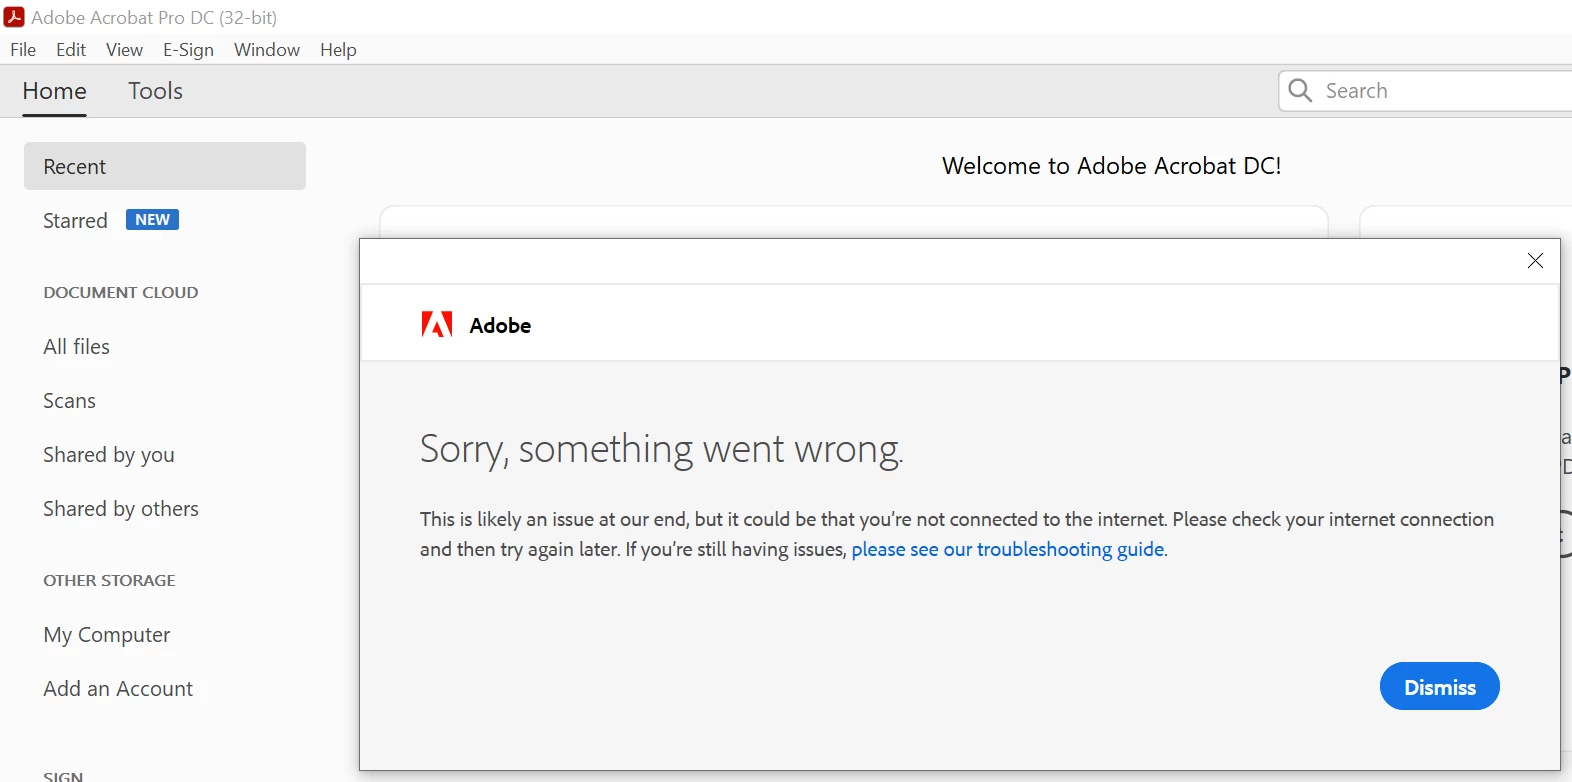
Task: Click the OTHER STORAGE section heading
Action: pos(110,581)
